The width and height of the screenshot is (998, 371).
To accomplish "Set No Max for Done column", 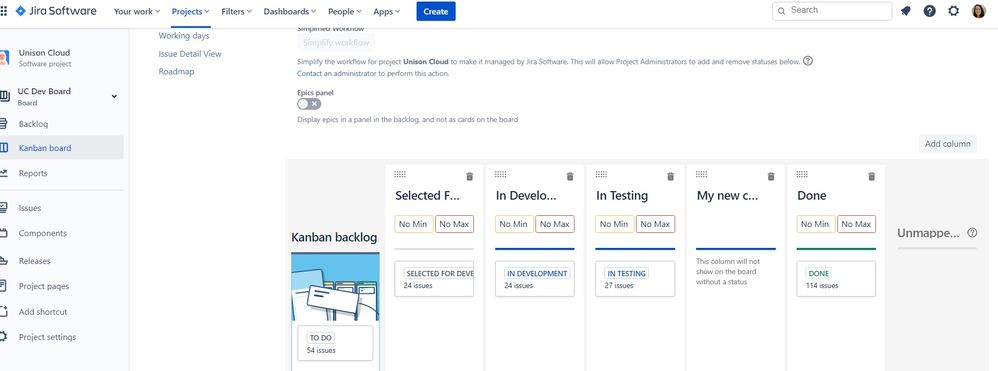I will (x=857, y=224).
